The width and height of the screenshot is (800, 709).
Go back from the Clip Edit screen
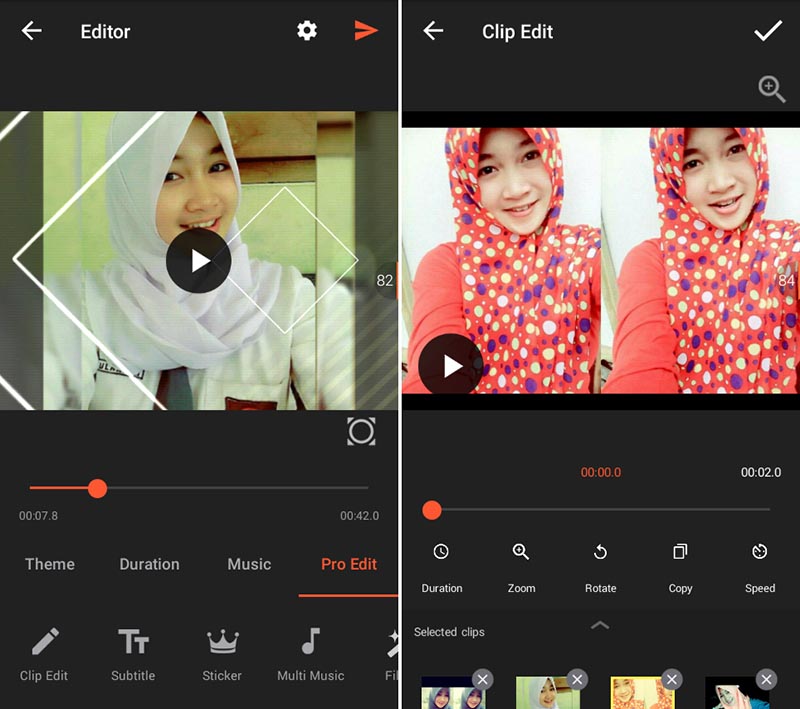pyautogui.click(x=432, y=31)
